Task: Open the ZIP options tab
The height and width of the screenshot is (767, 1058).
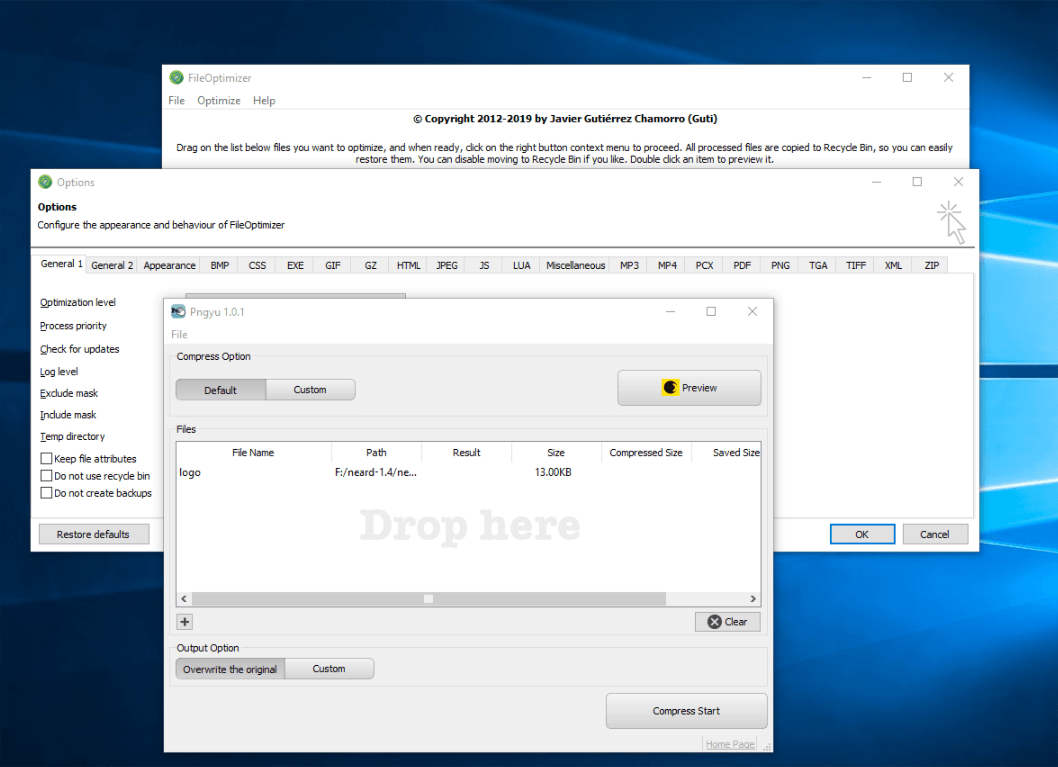Action: tap(931, 266)
